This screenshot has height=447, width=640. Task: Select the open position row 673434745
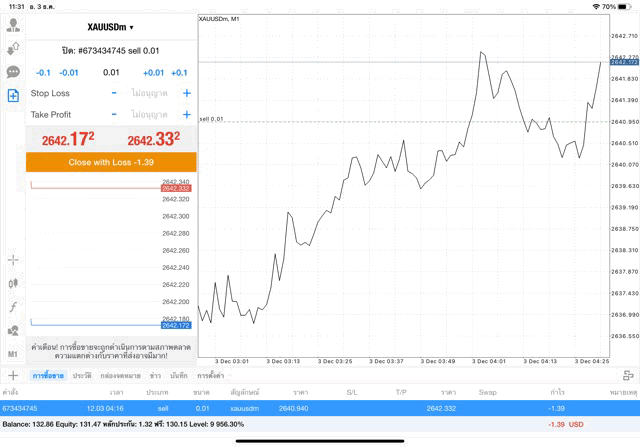point(320,408)
